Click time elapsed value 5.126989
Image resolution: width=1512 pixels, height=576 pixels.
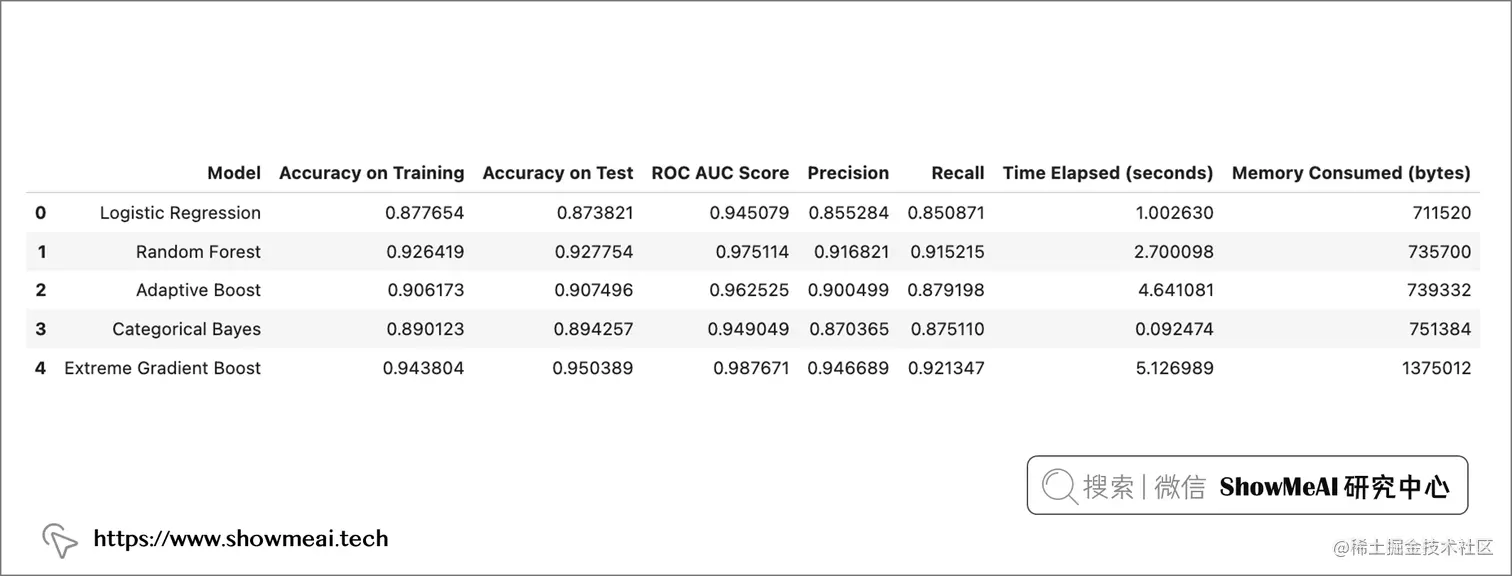(1174, 368)
